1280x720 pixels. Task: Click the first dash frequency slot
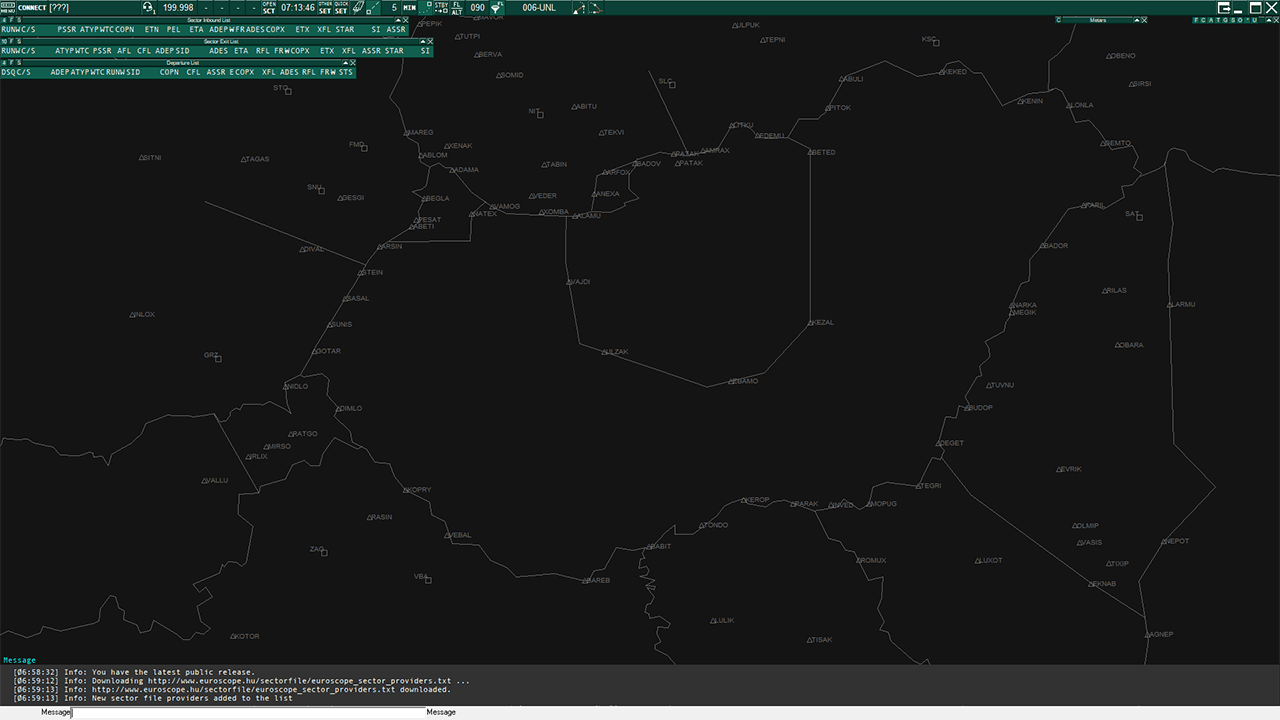[x=207, y=8]
